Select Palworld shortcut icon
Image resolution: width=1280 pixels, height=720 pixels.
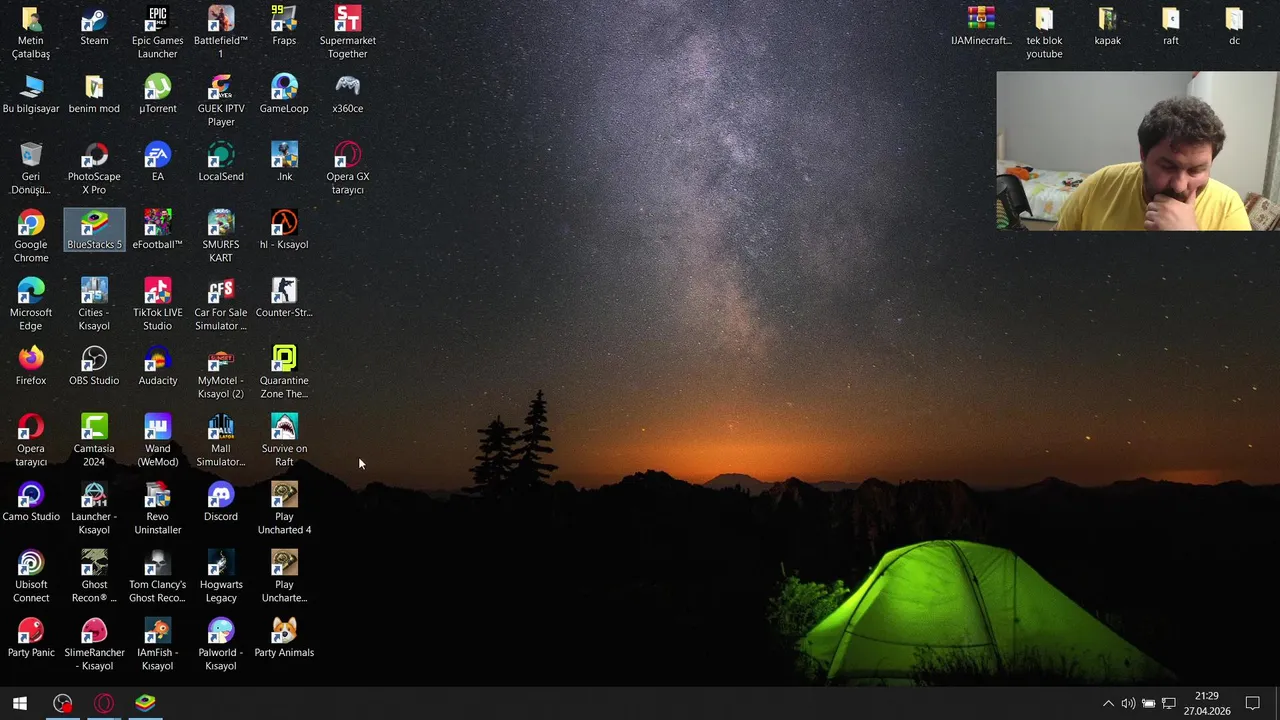pos(221,644)
